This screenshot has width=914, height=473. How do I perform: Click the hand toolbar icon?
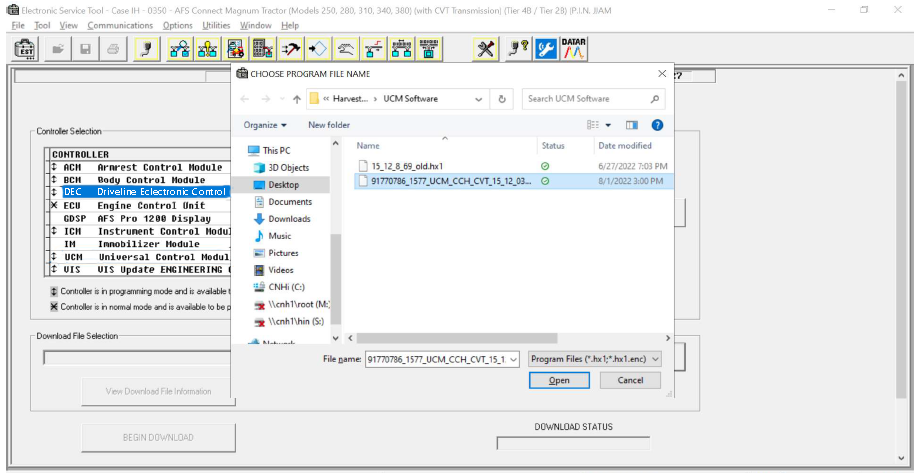(346, 49)
